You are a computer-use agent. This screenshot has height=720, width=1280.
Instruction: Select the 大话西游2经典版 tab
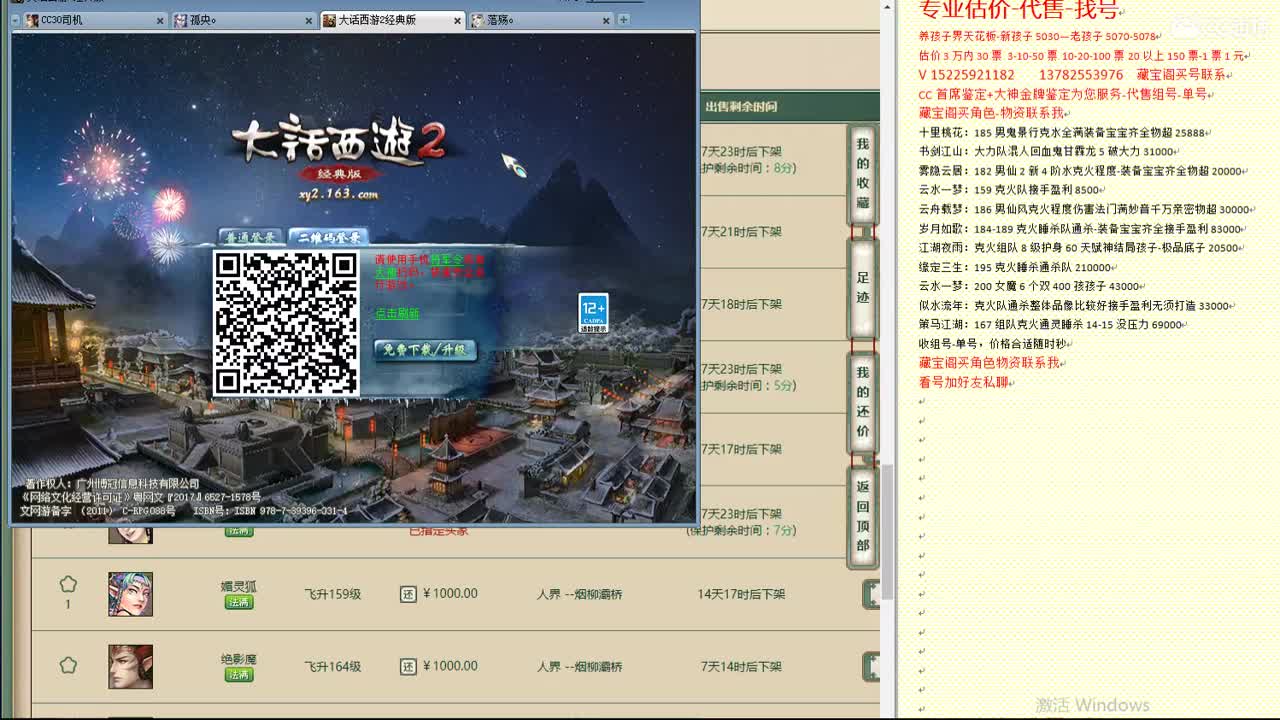click(x=393, y=20)
